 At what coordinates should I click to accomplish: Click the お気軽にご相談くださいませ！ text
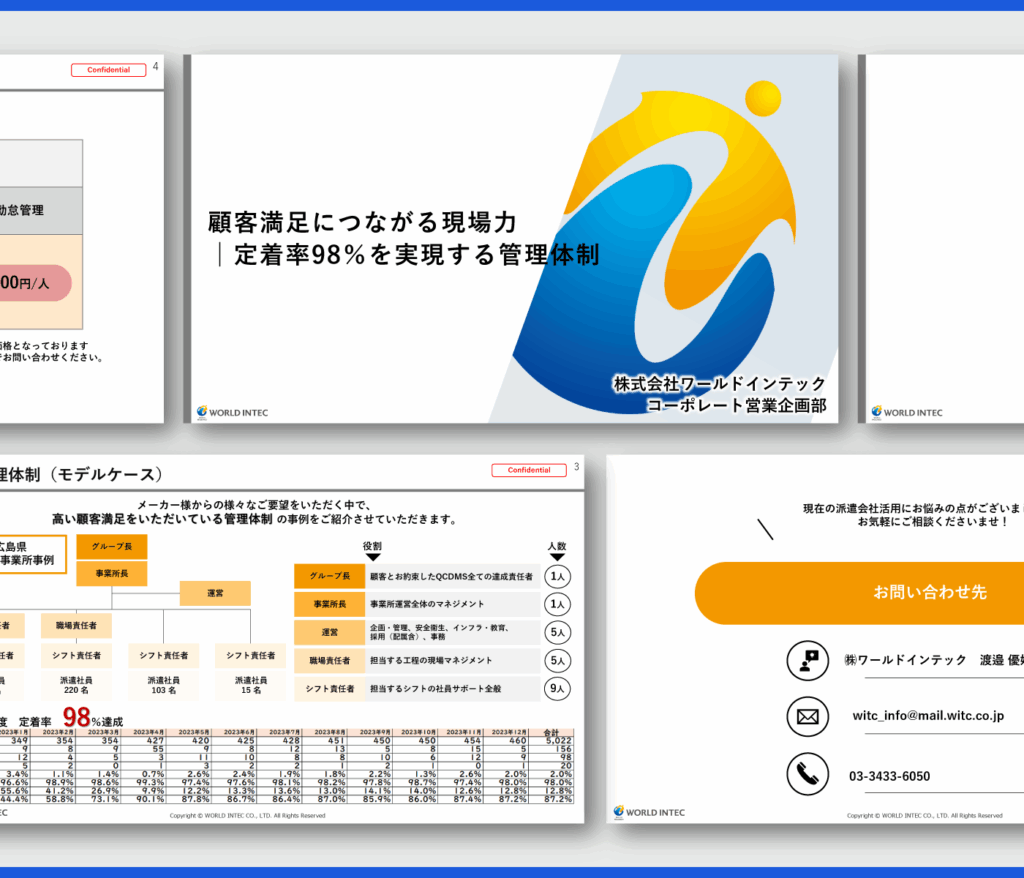click(933, 521)
